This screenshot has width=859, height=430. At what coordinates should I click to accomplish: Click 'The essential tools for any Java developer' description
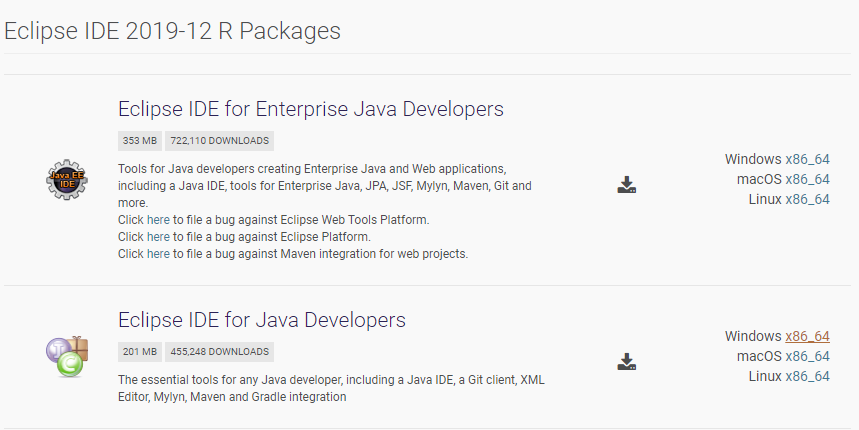tap(331, 388)
